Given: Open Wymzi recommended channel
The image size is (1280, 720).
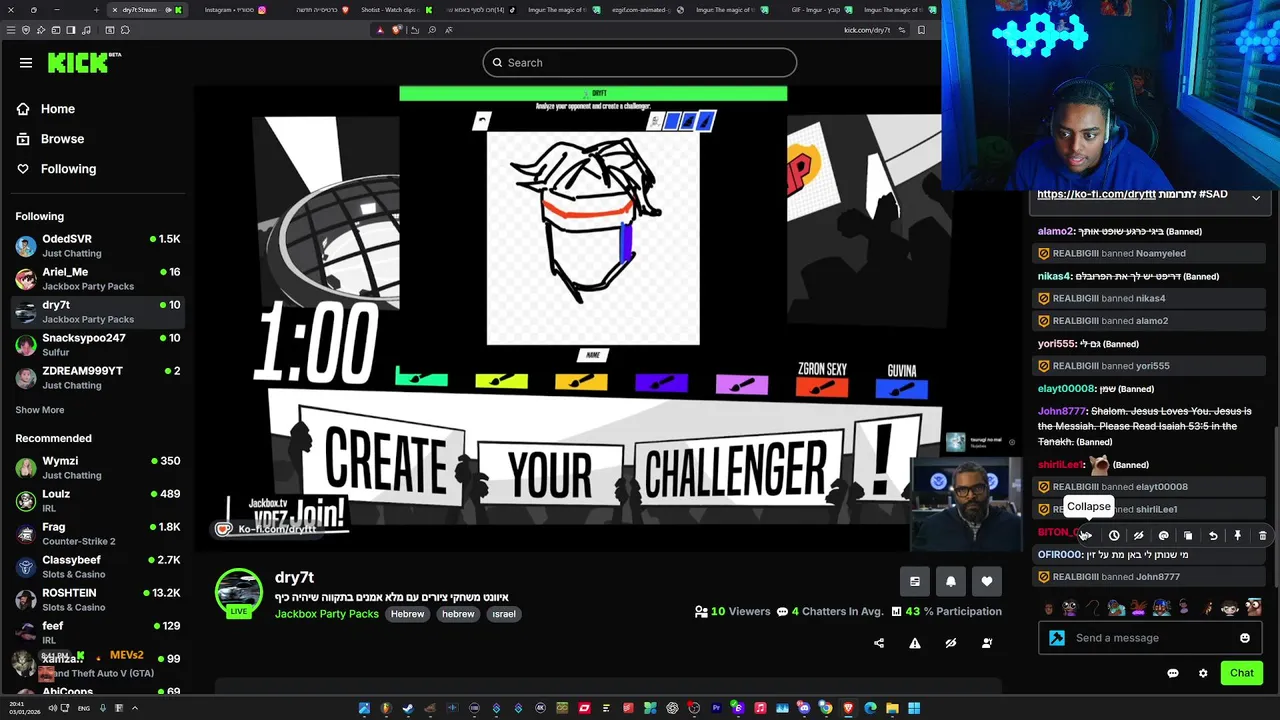Looking at the screenshot, I should pos(98,468).
